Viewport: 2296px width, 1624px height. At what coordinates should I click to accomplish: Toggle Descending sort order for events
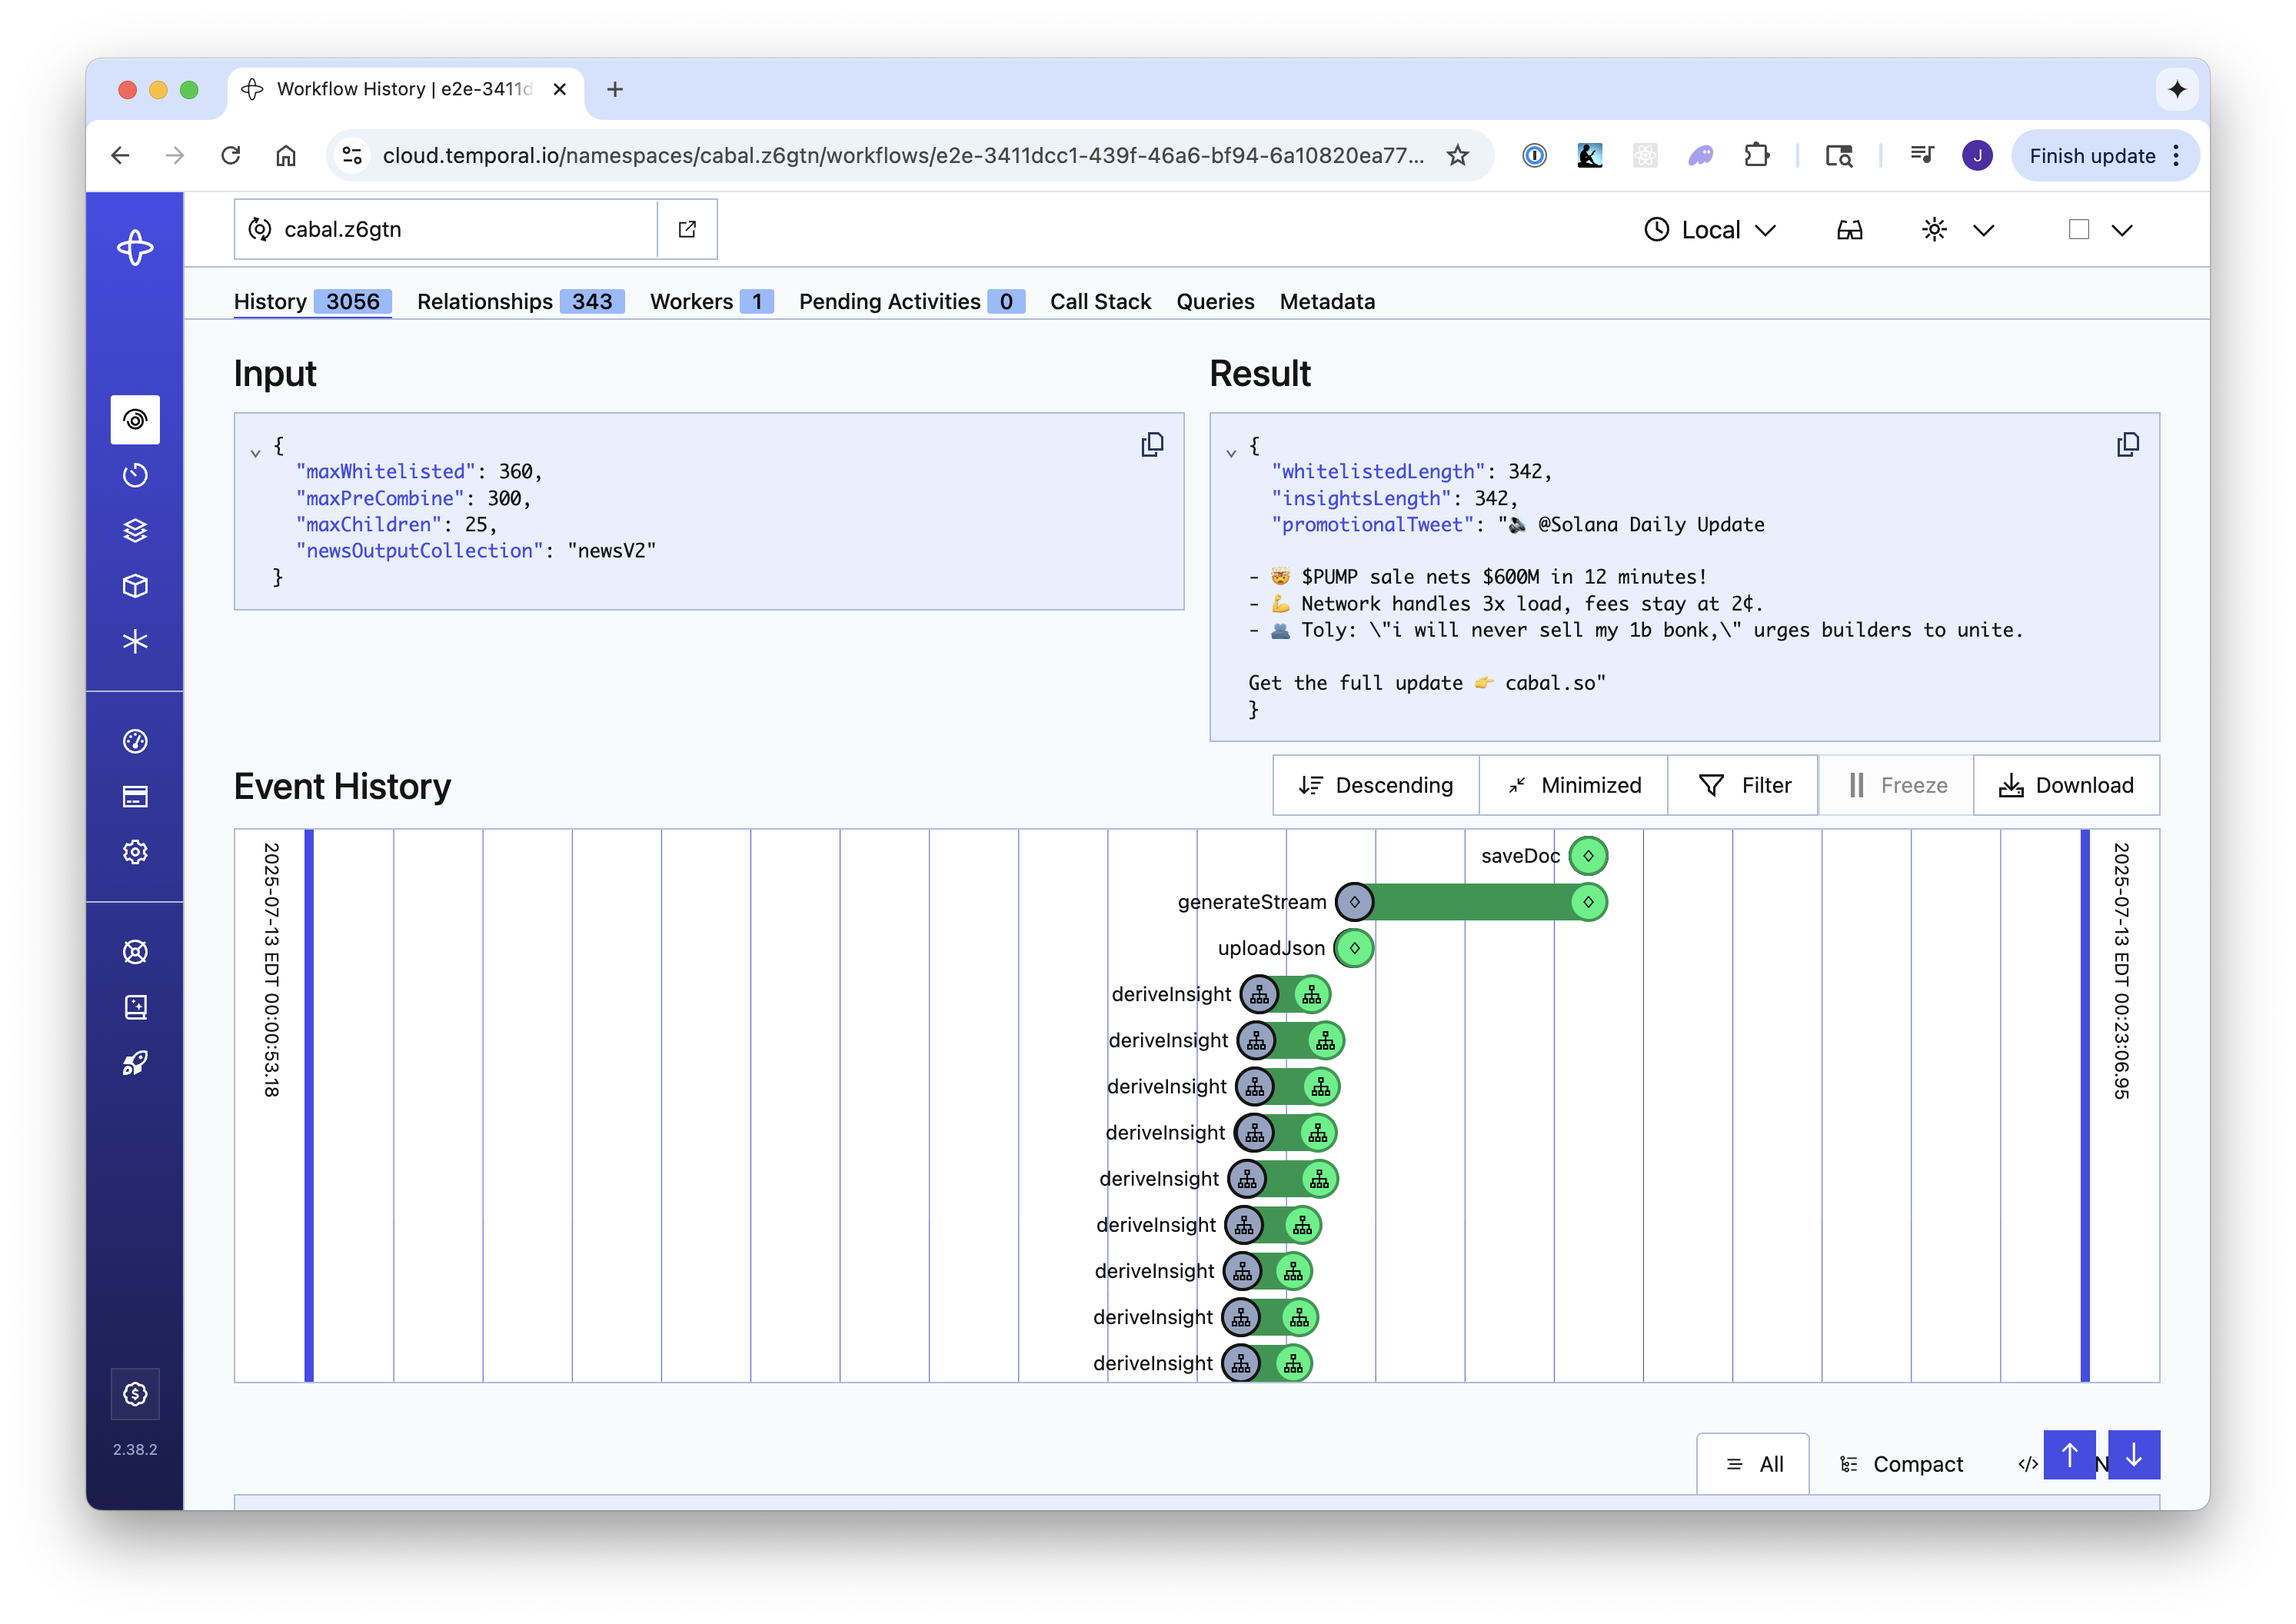1376,785
